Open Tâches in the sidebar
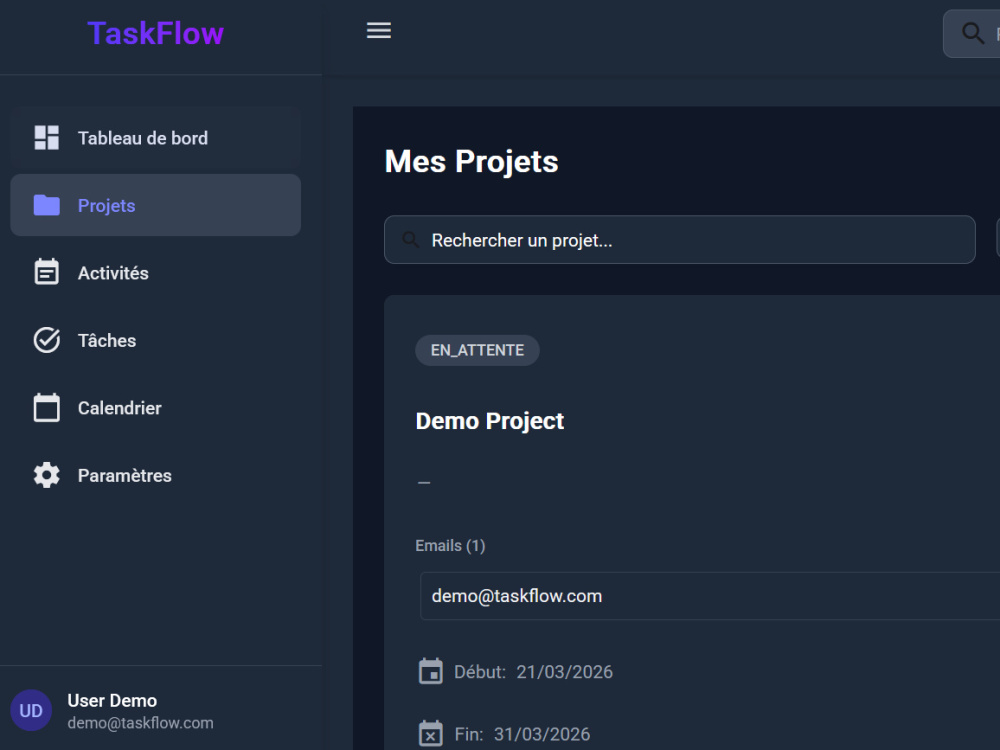 pos(156,341)
